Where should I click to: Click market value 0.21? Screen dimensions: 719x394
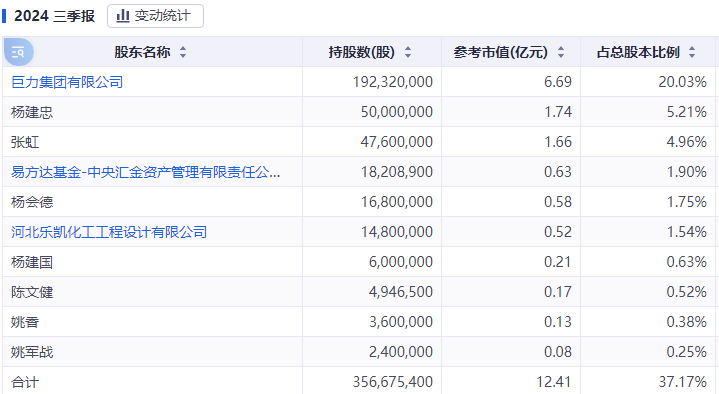(558, 262)
